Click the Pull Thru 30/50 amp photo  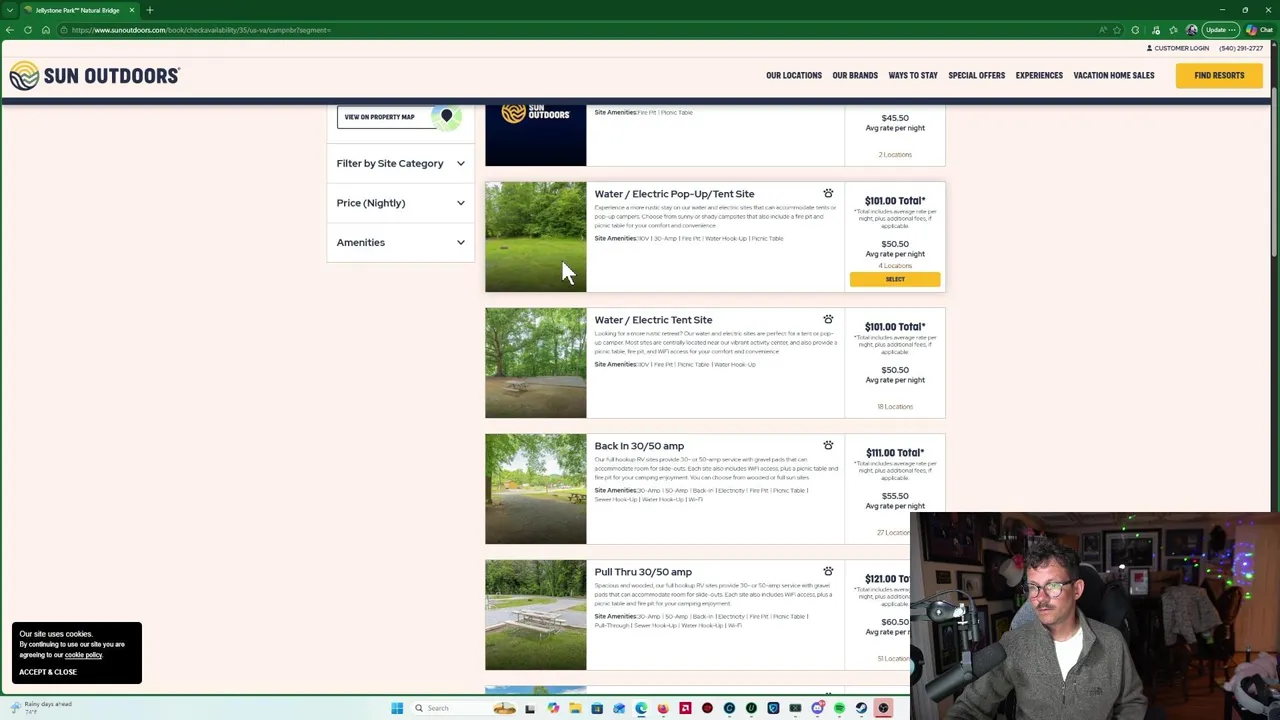tap(536, 615)
